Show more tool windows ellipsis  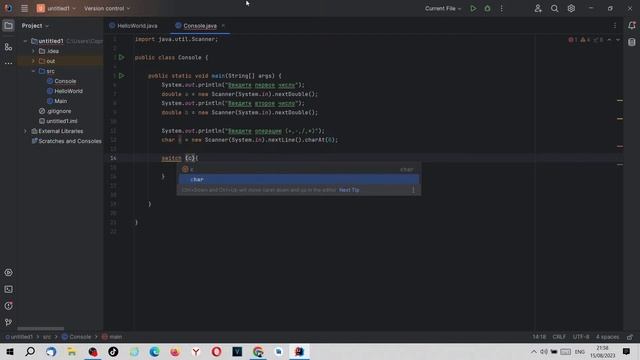(x=8, y=63)
